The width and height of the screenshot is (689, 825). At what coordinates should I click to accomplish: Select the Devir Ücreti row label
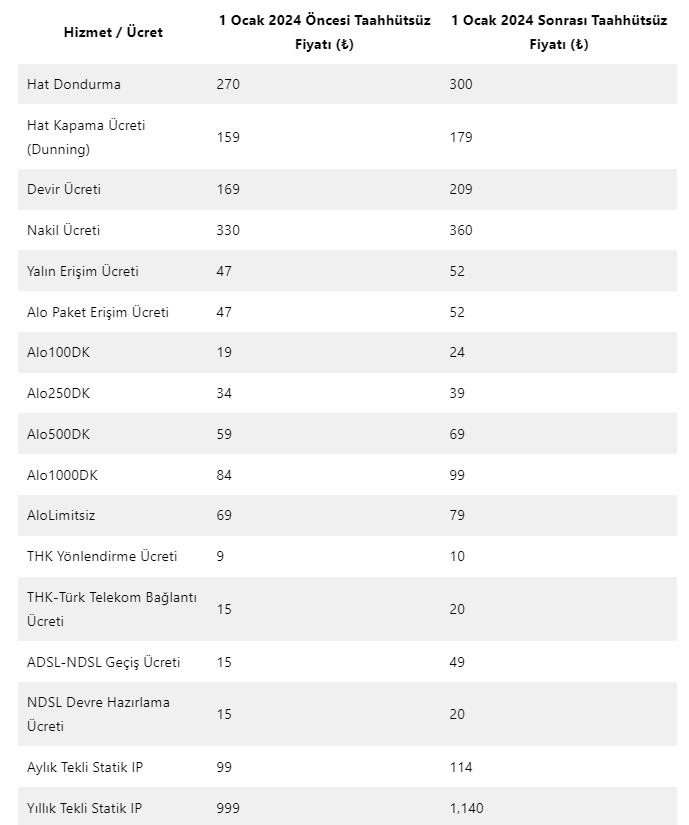click(x=64, y=189)
